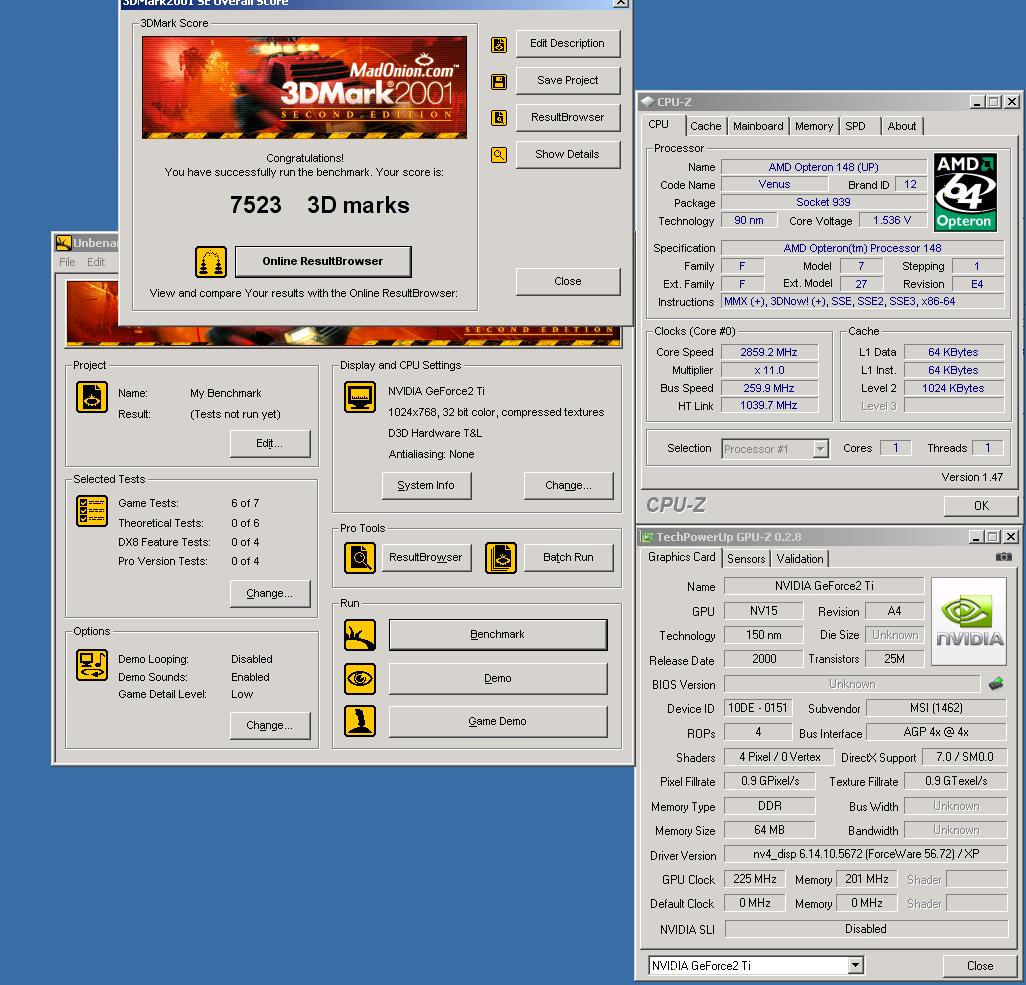The image size is (1026, 985).
Task: Click the Pro Tools ResultBrowser button
Action: [426, 557]
